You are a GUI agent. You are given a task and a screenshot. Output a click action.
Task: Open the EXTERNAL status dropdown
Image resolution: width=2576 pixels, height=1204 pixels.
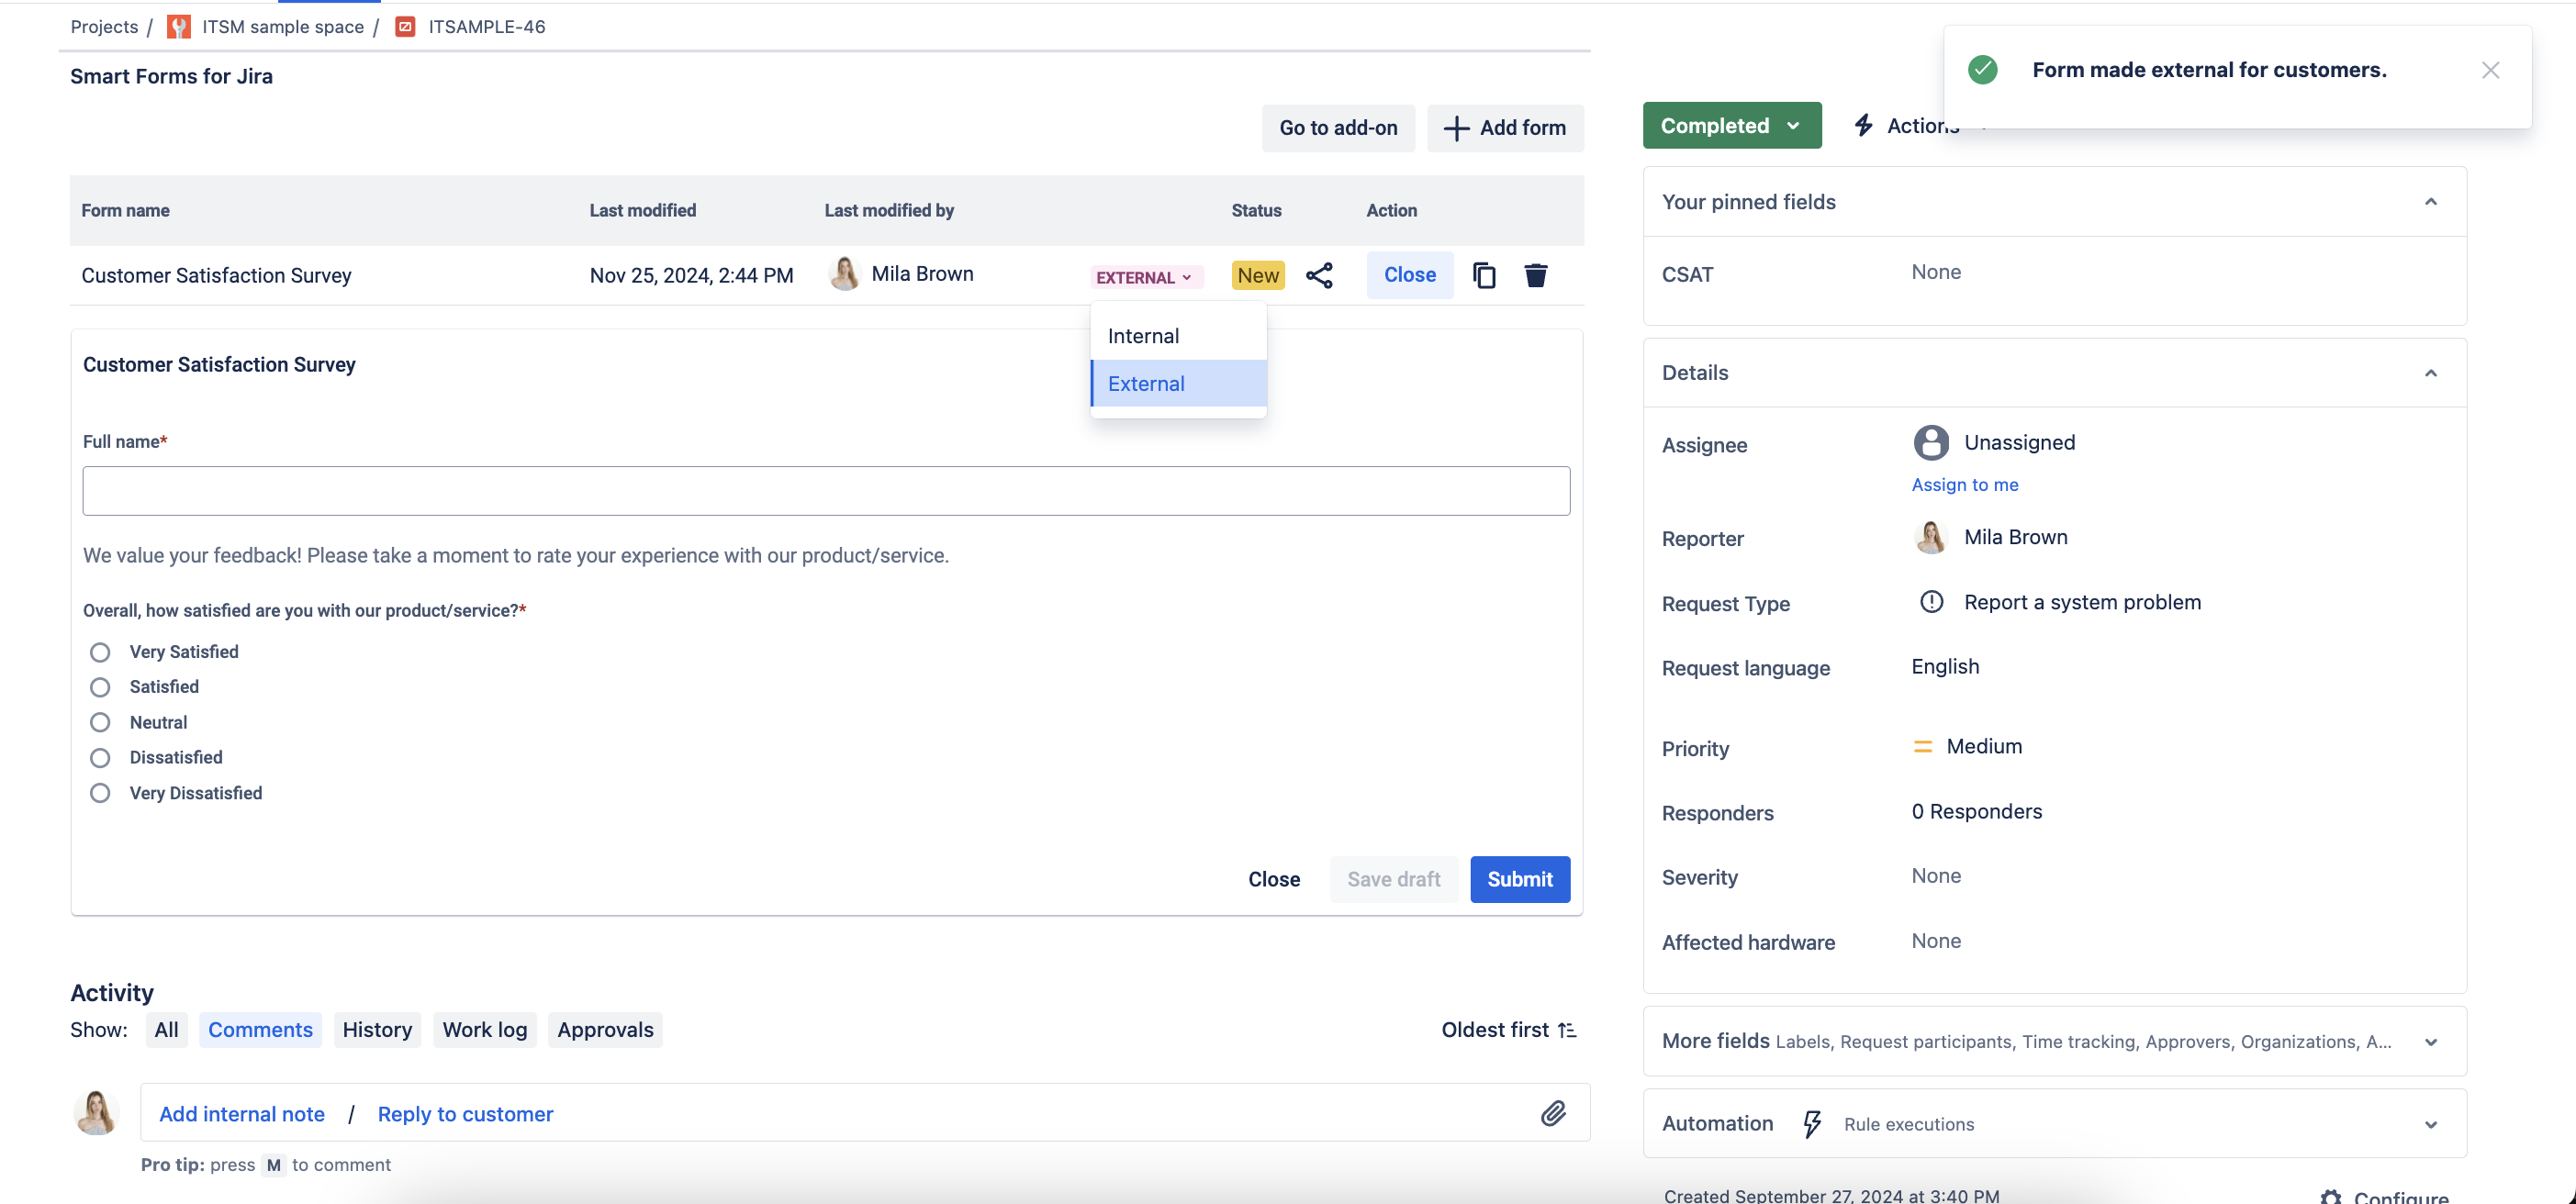pos(1144,274)
